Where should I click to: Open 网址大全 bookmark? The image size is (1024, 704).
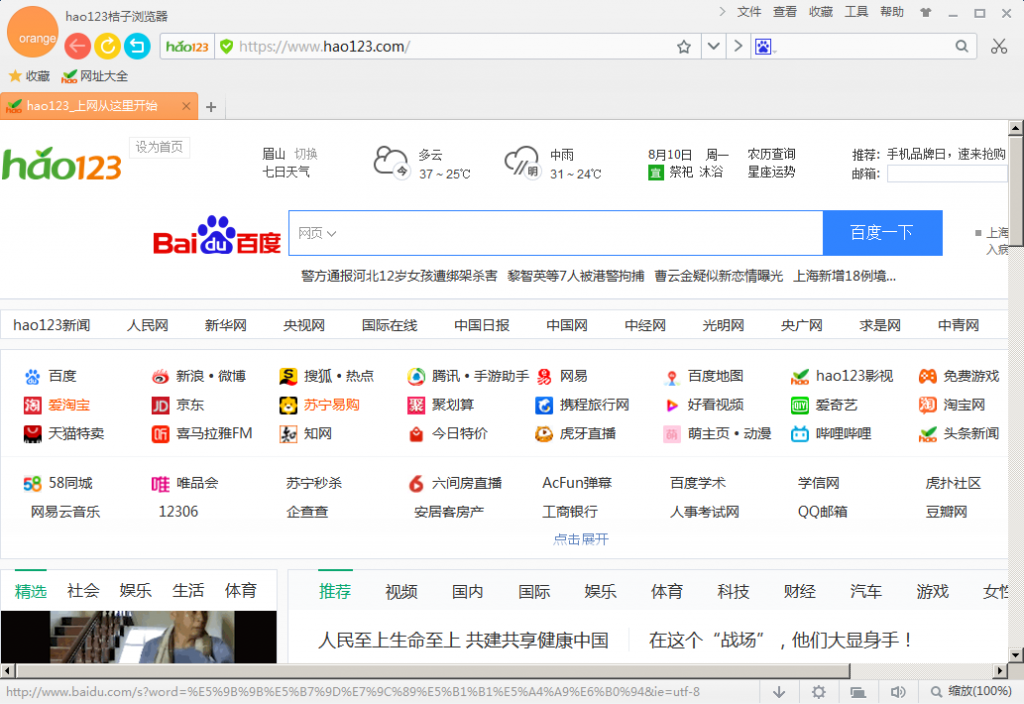pos(95,76)
